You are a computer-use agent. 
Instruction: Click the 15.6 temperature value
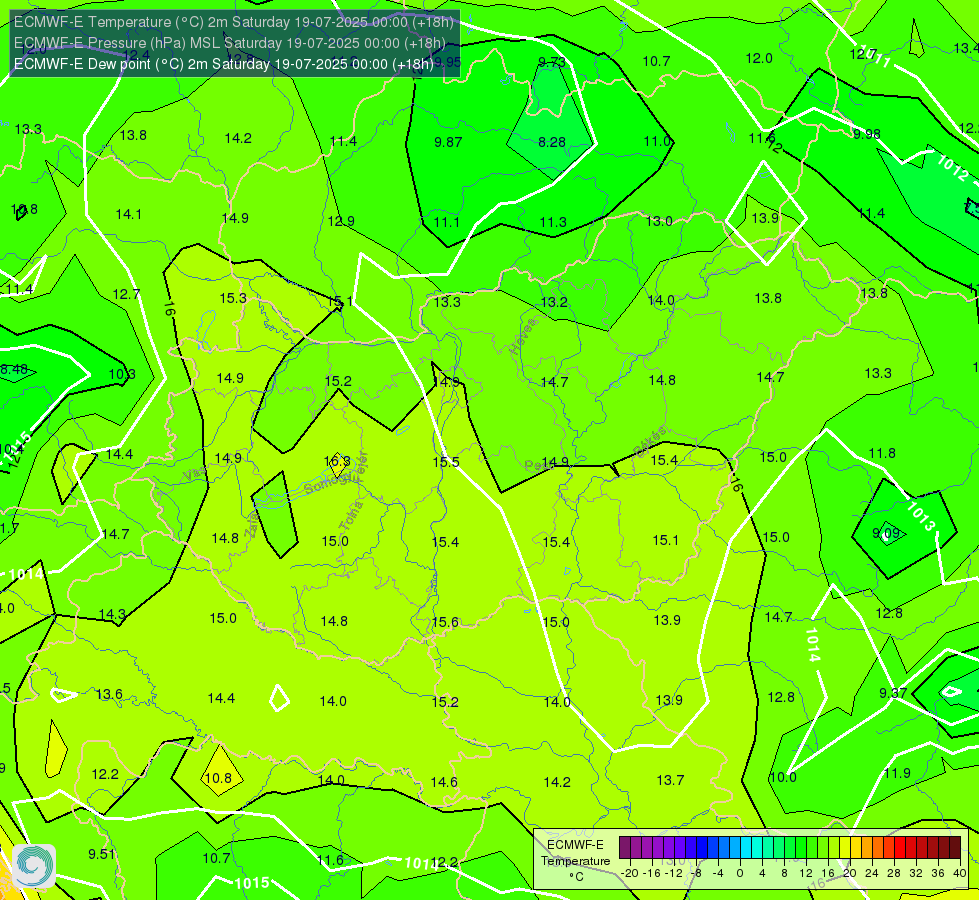tap(445, 622)
